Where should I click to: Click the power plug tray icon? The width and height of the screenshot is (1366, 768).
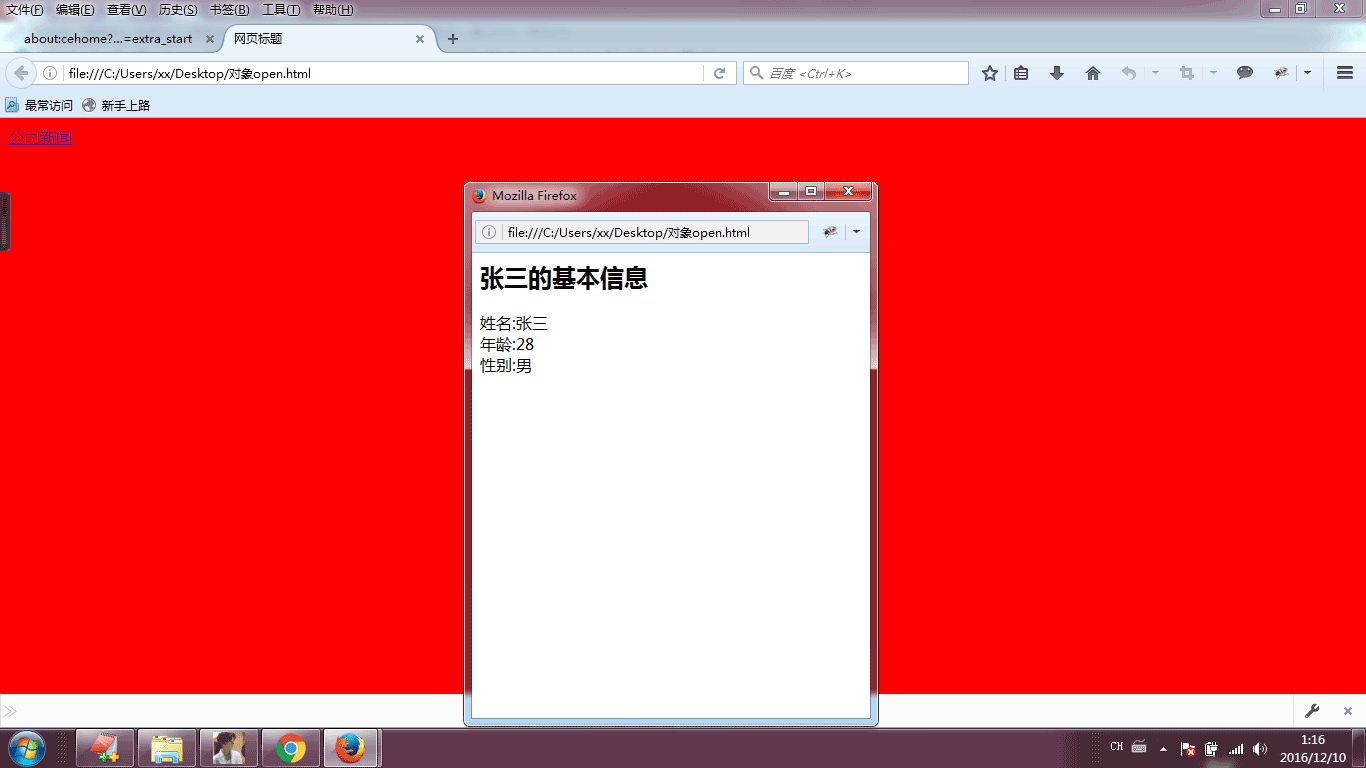tap(1211, 748)
